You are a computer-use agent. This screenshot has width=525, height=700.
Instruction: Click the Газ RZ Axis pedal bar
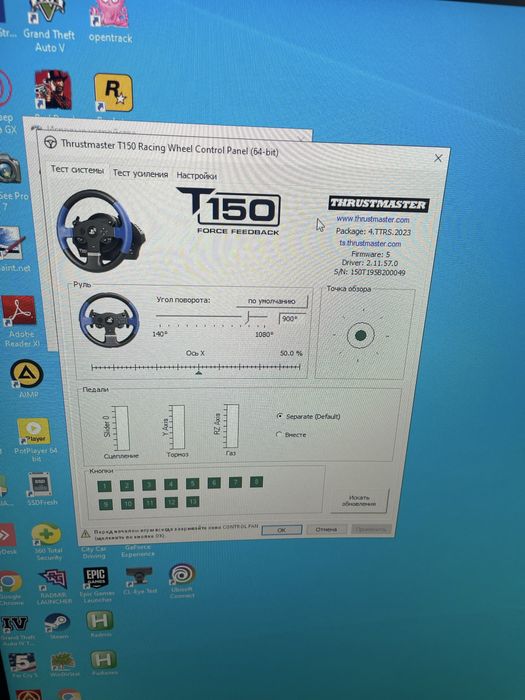231,425
